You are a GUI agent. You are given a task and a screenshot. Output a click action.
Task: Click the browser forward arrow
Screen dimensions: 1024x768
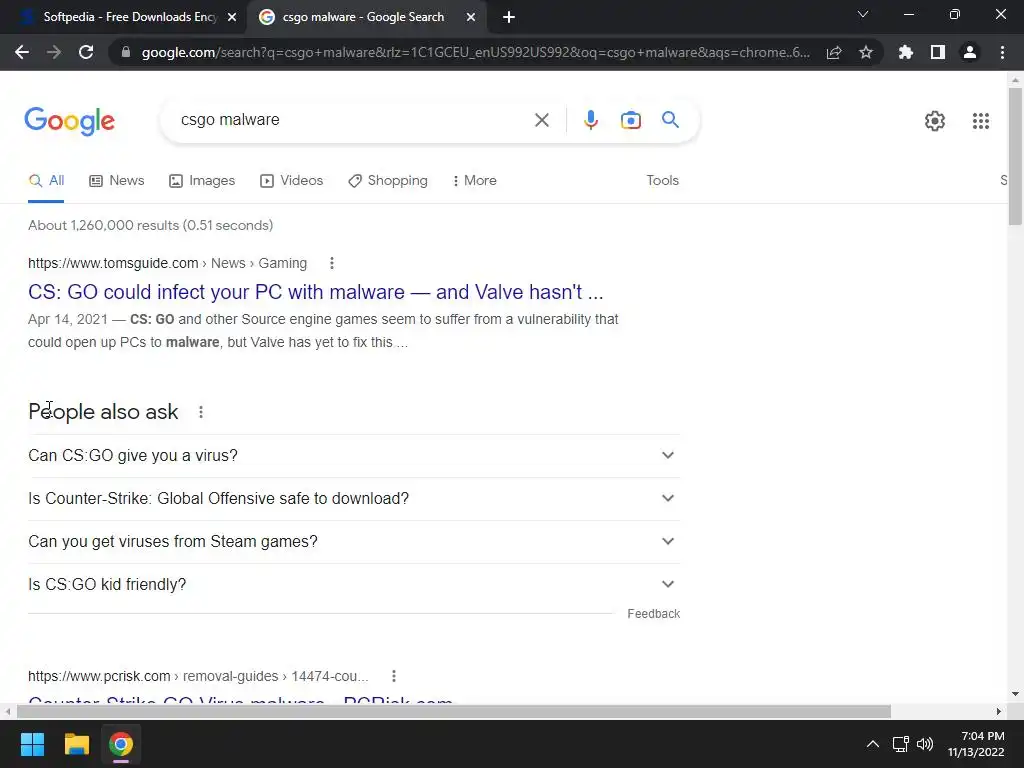(x=54, y=52)
